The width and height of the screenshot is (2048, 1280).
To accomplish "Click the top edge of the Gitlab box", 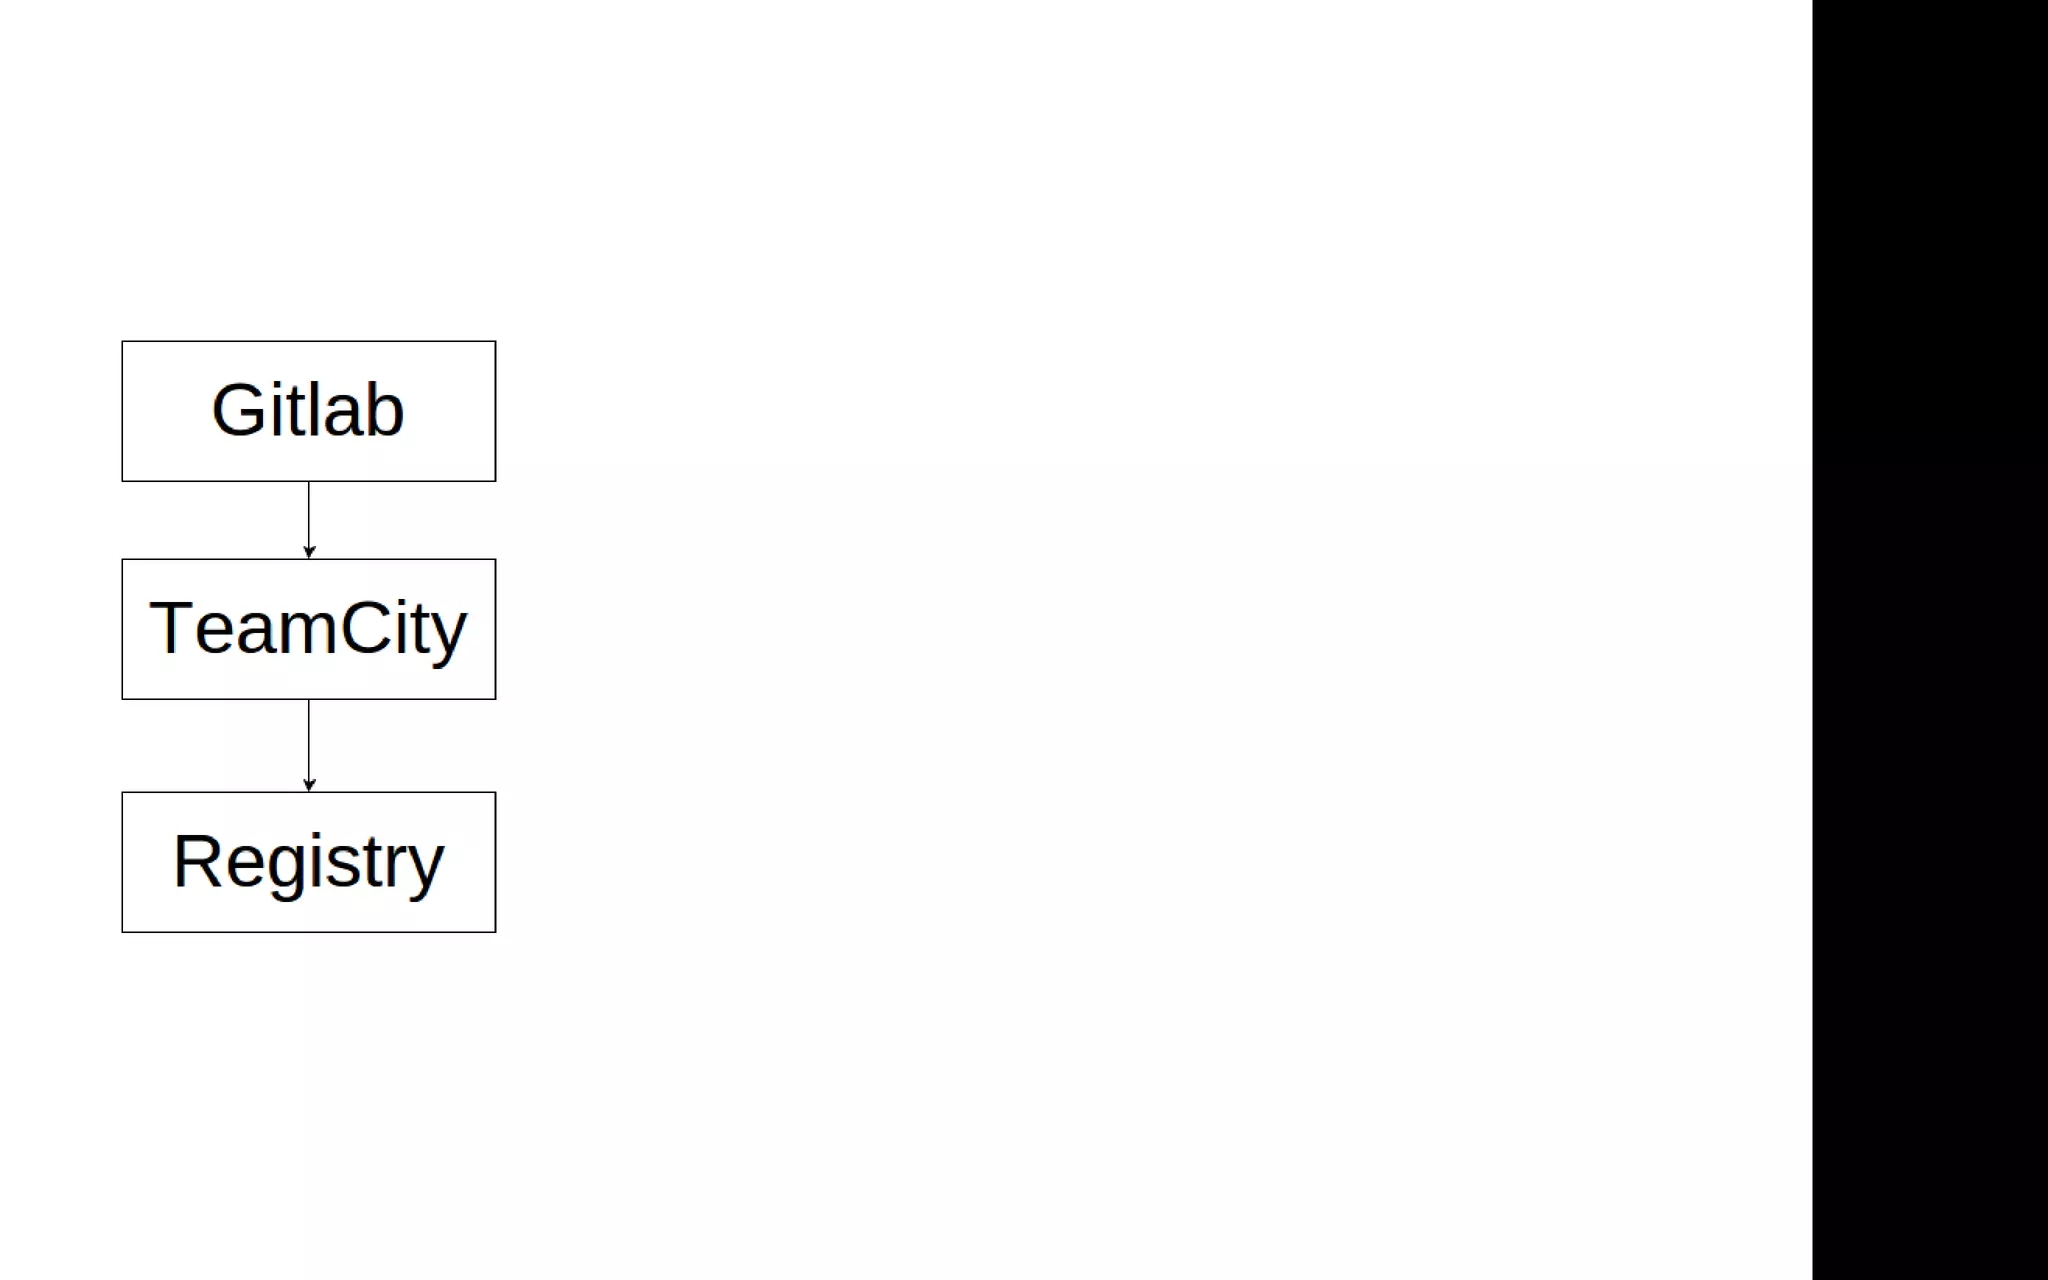I will (309, 341).
